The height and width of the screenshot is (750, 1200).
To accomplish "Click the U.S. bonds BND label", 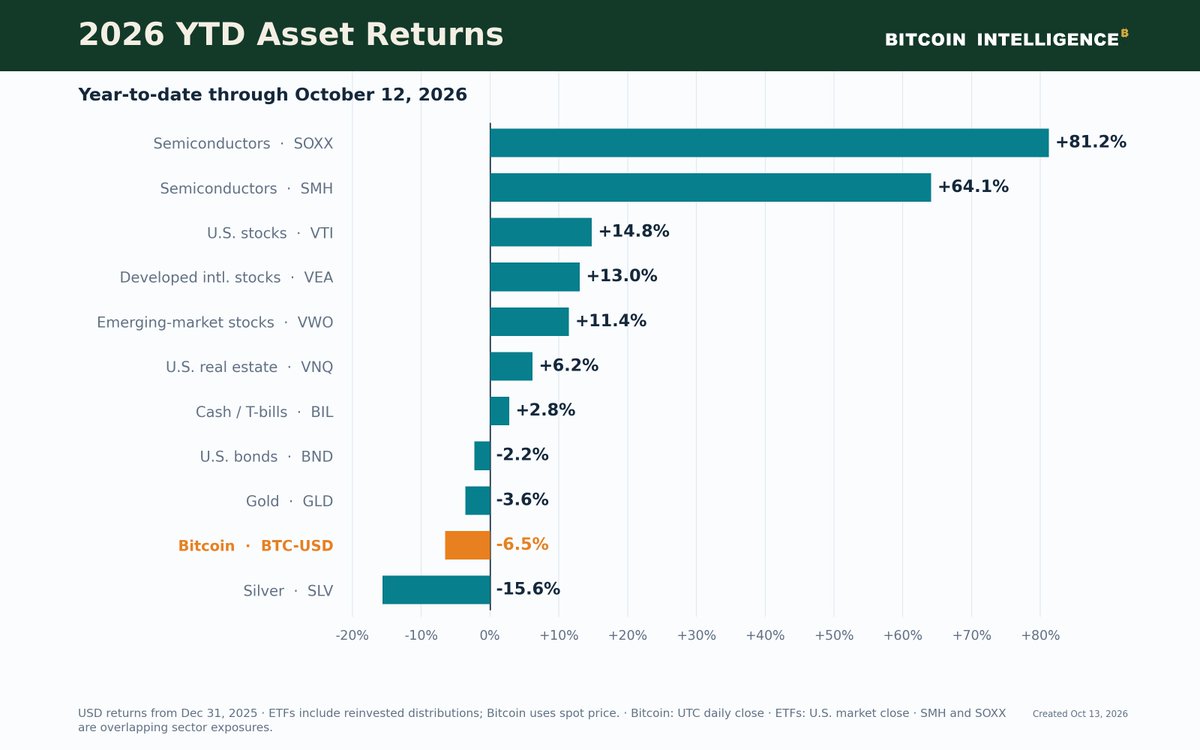I will click(266, 457).
